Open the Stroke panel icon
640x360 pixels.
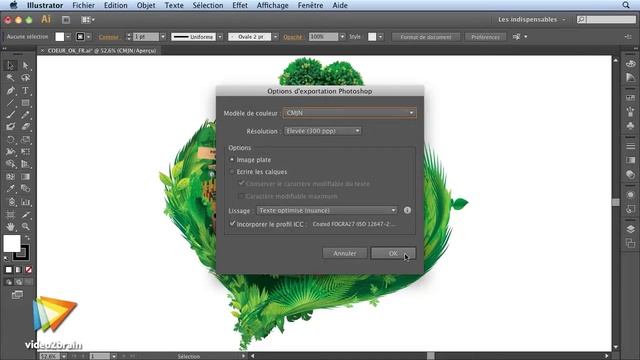(x=630, y=146)
